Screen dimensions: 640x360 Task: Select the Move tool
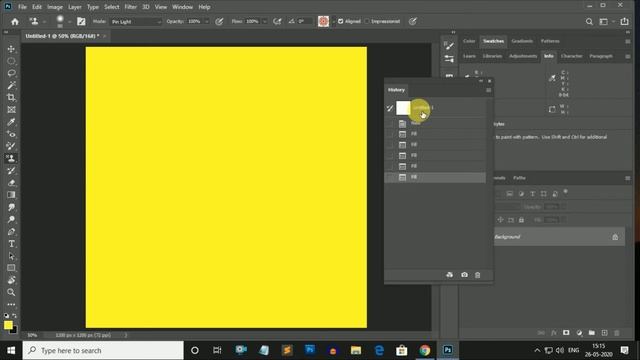11,49
